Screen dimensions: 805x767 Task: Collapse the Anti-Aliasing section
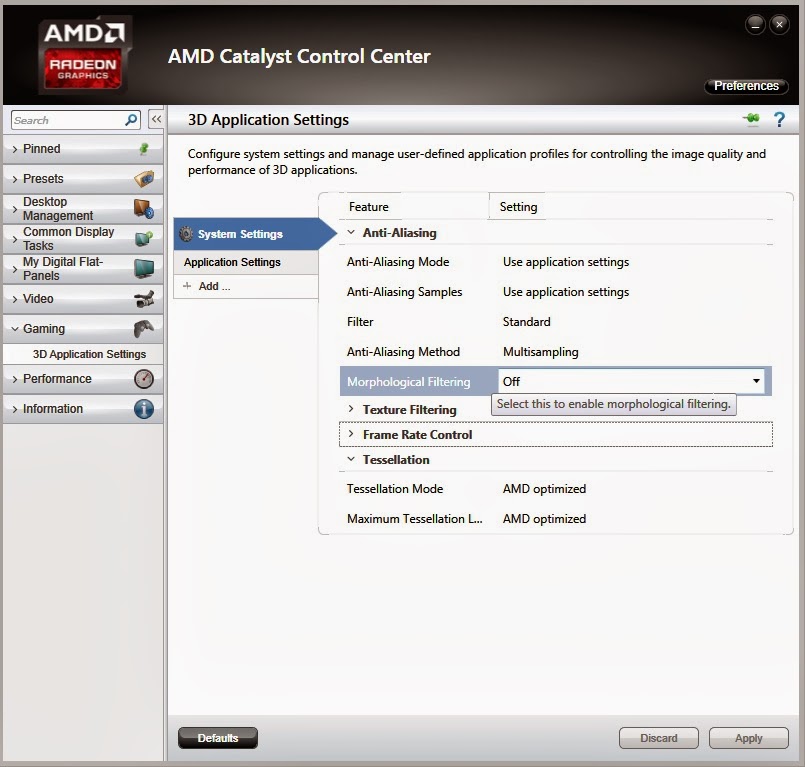tap(351, 233)
